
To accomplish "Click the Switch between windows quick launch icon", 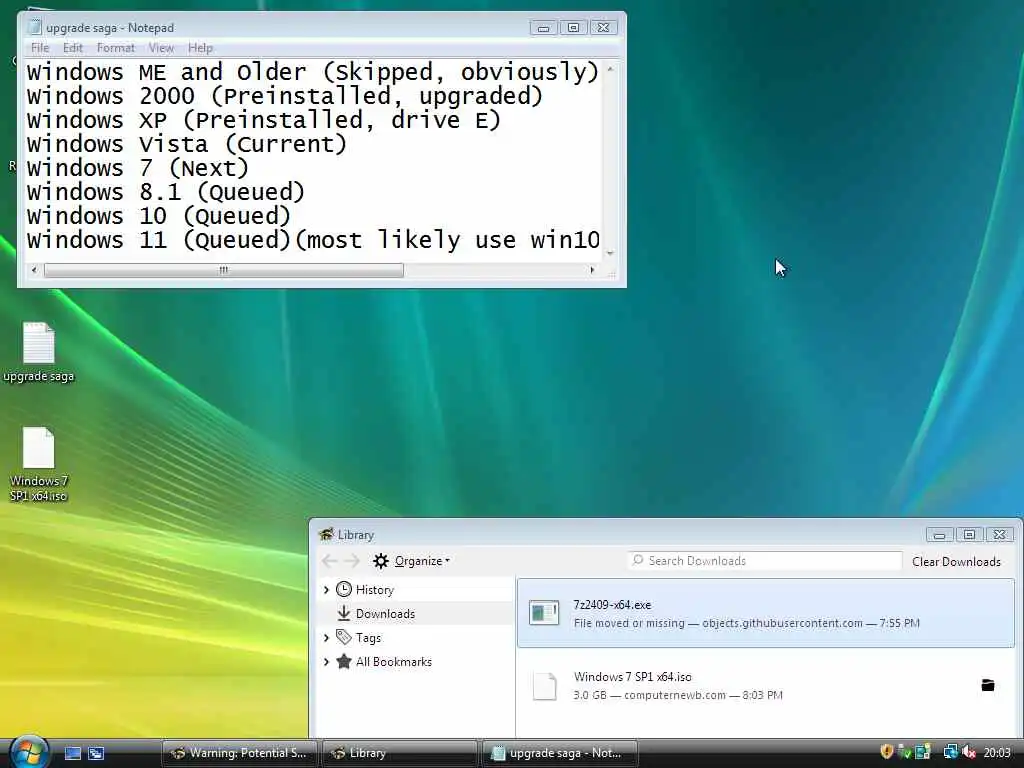I will pyautogui.click(x=96, y=753).
